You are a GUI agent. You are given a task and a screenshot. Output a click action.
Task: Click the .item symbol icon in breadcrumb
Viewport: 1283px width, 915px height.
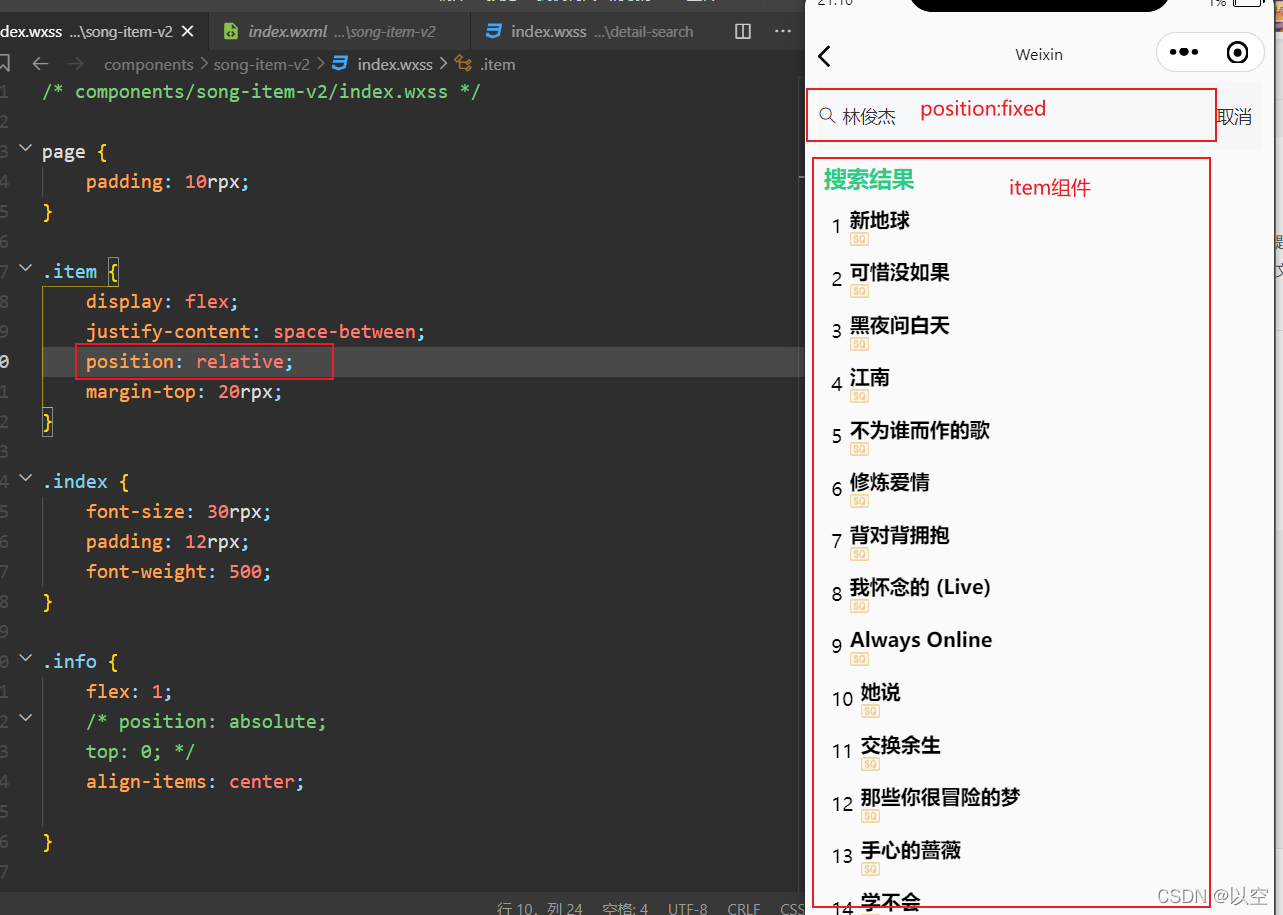point(463,64)
